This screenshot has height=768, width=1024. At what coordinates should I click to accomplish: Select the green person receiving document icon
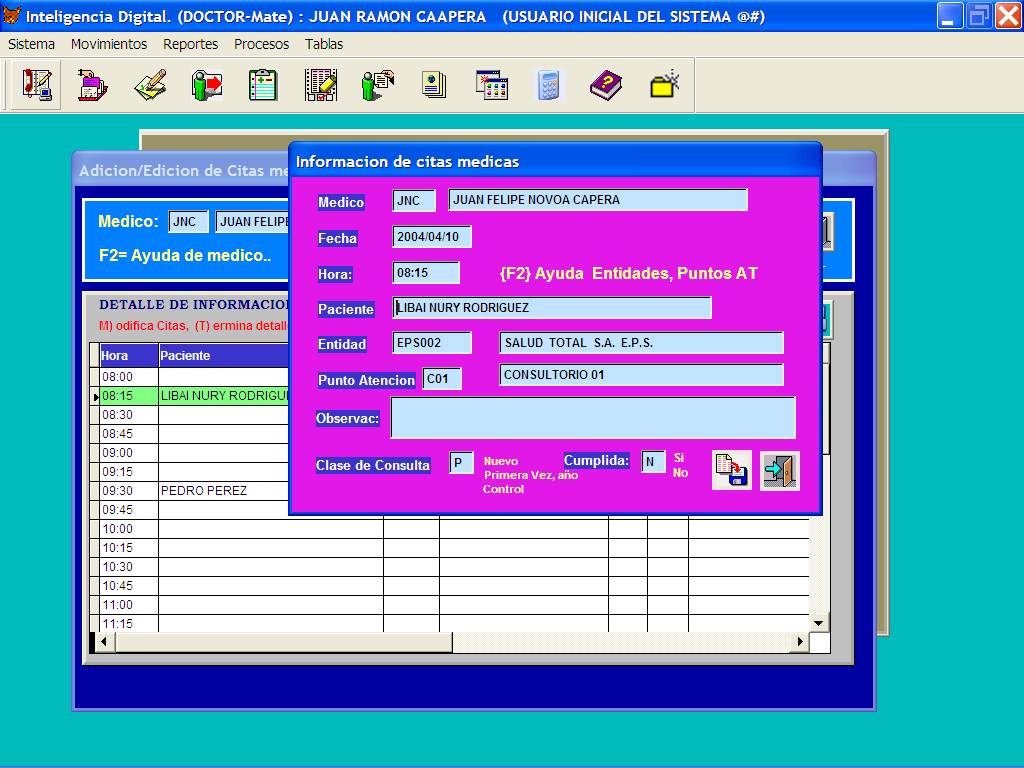click(x=378, y=86)
